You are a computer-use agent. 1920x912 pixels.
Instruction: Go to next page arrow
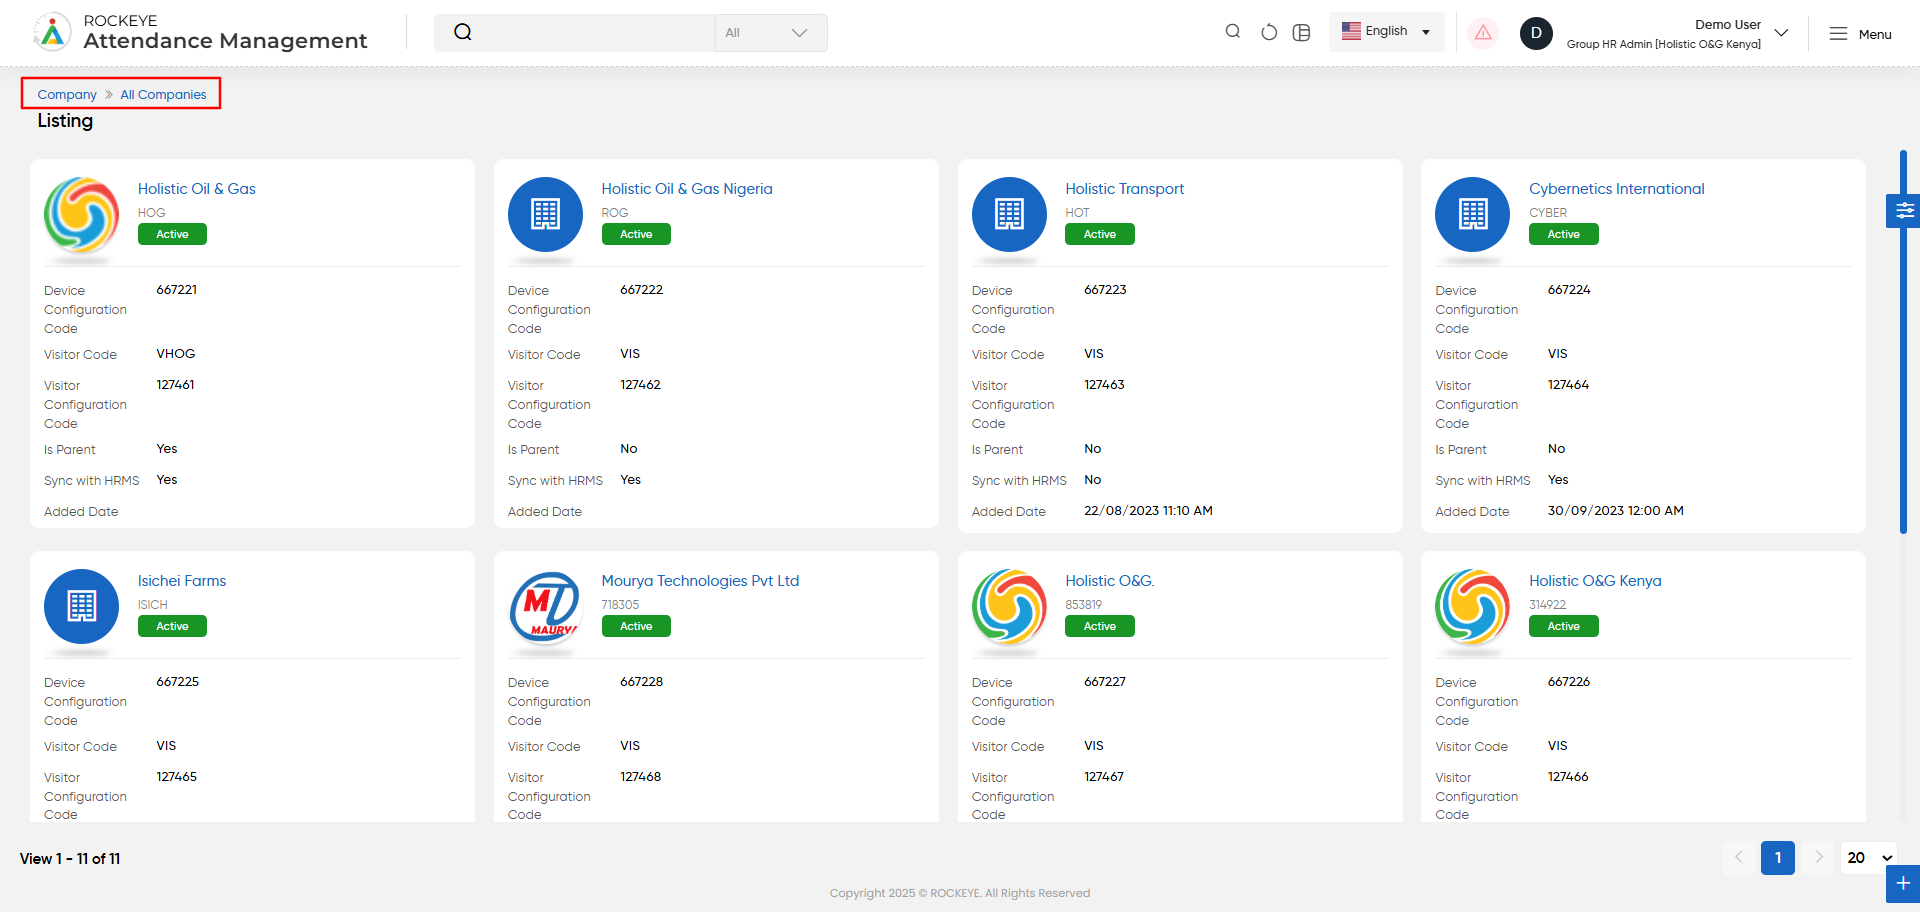[1818, 858]
